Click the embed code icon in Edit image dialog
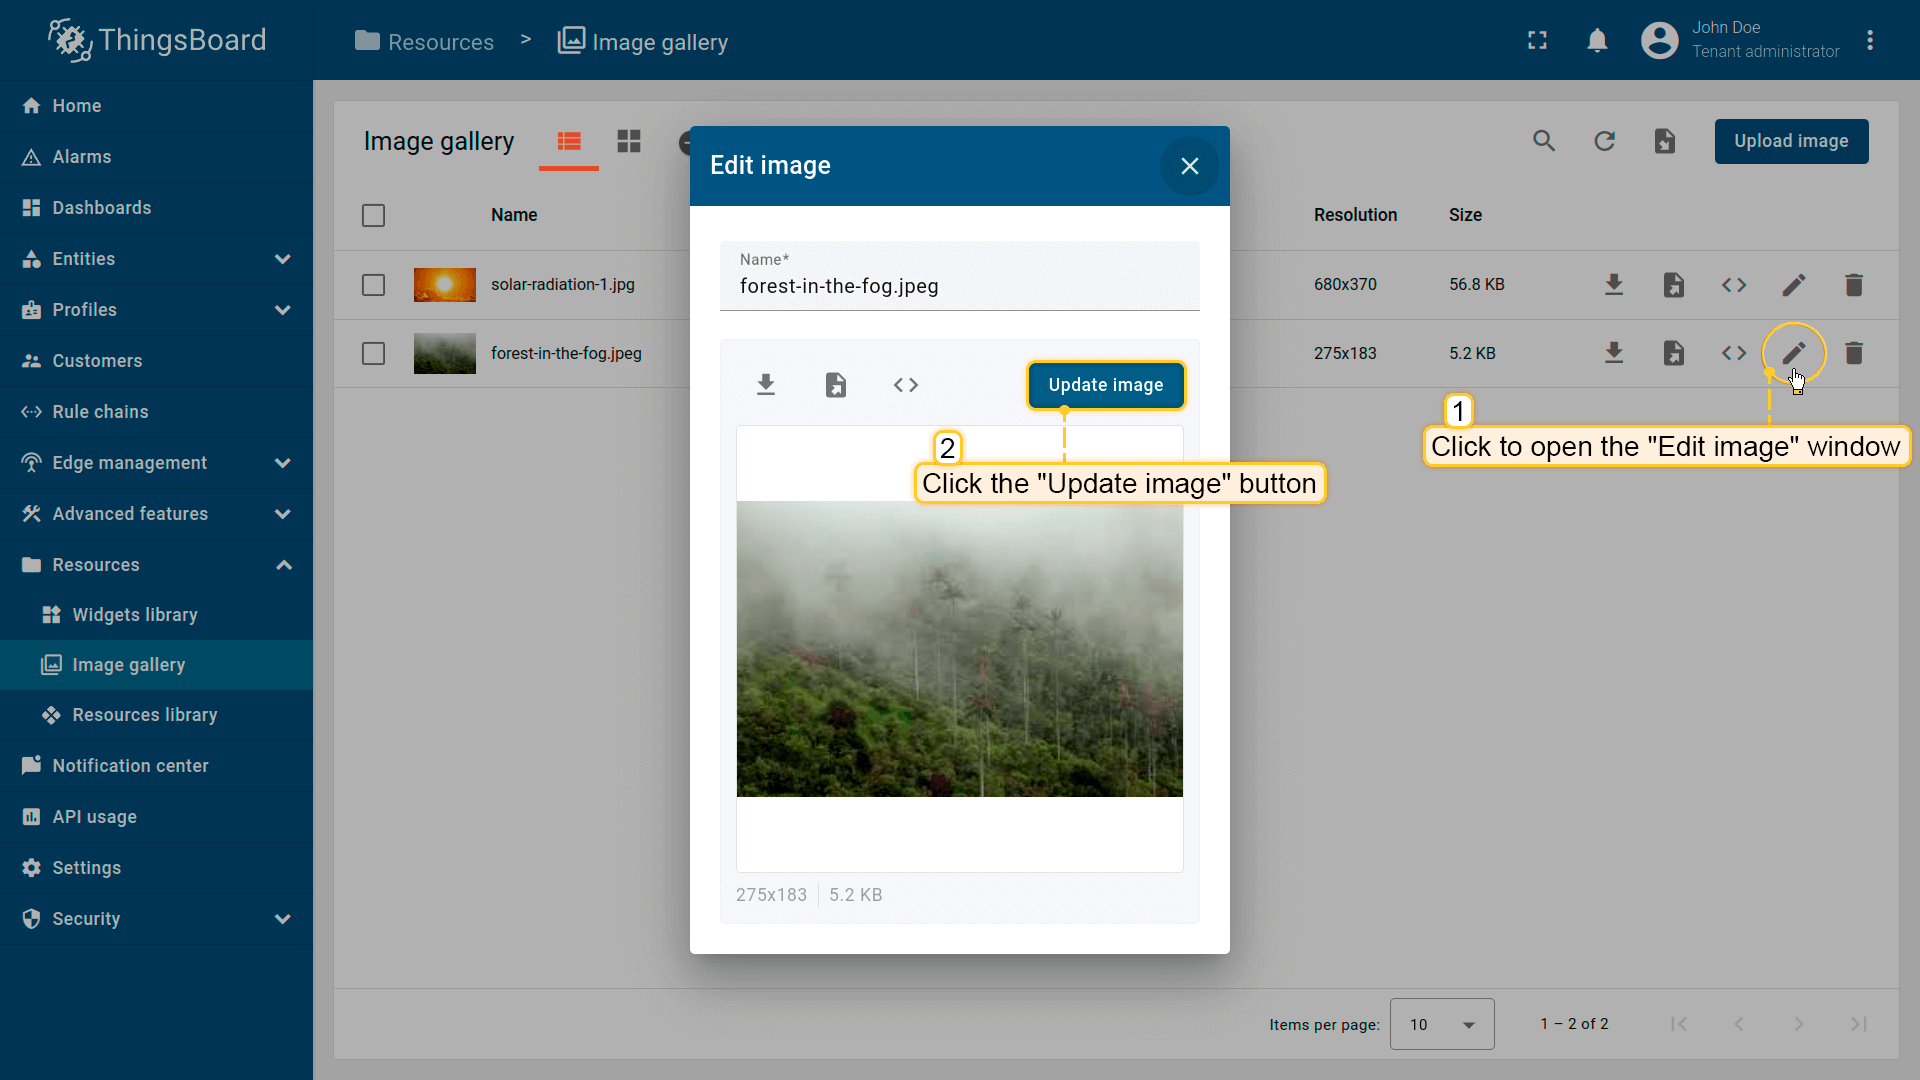The height and width of the screenshot is (1080, 1920). 906,385
